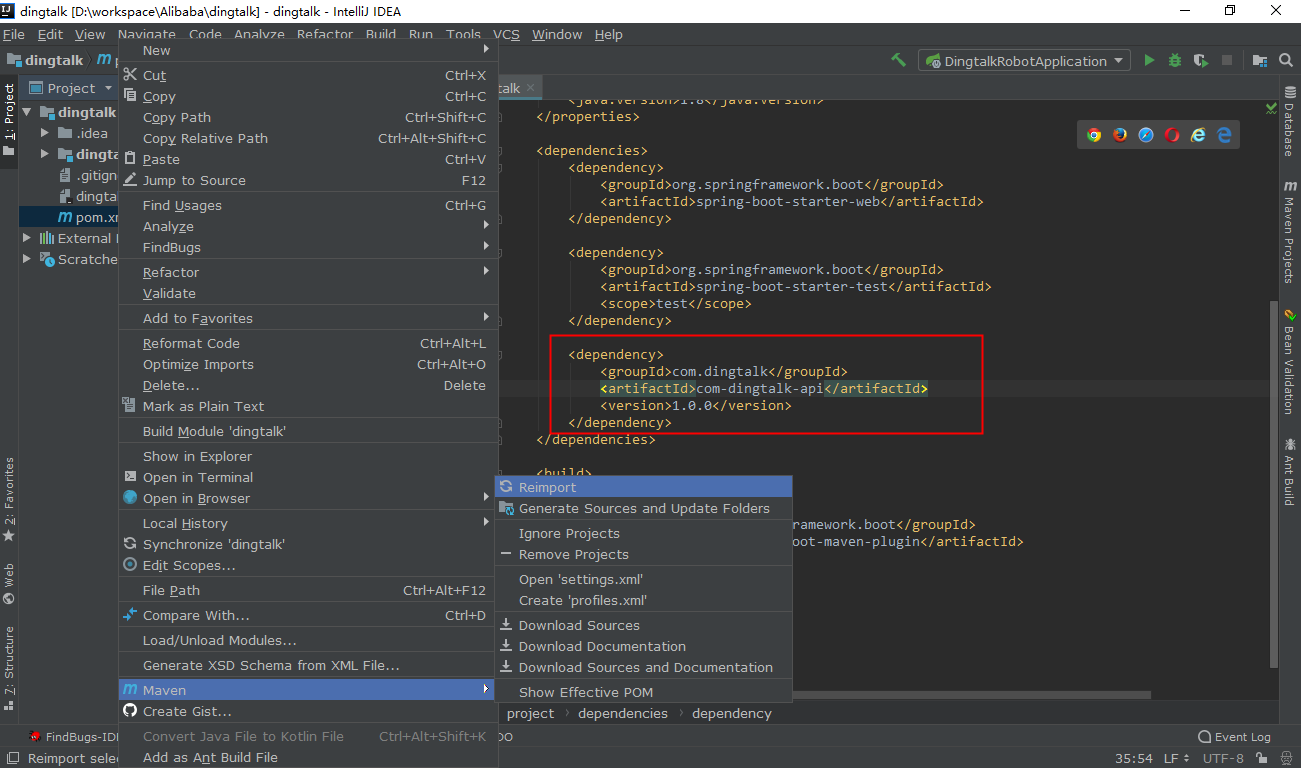Image resolution: width=1301 pixels, height=768 pixels.
Task: Click the Event Log button
Action: pyautogui.click(x=1235, y=737)
